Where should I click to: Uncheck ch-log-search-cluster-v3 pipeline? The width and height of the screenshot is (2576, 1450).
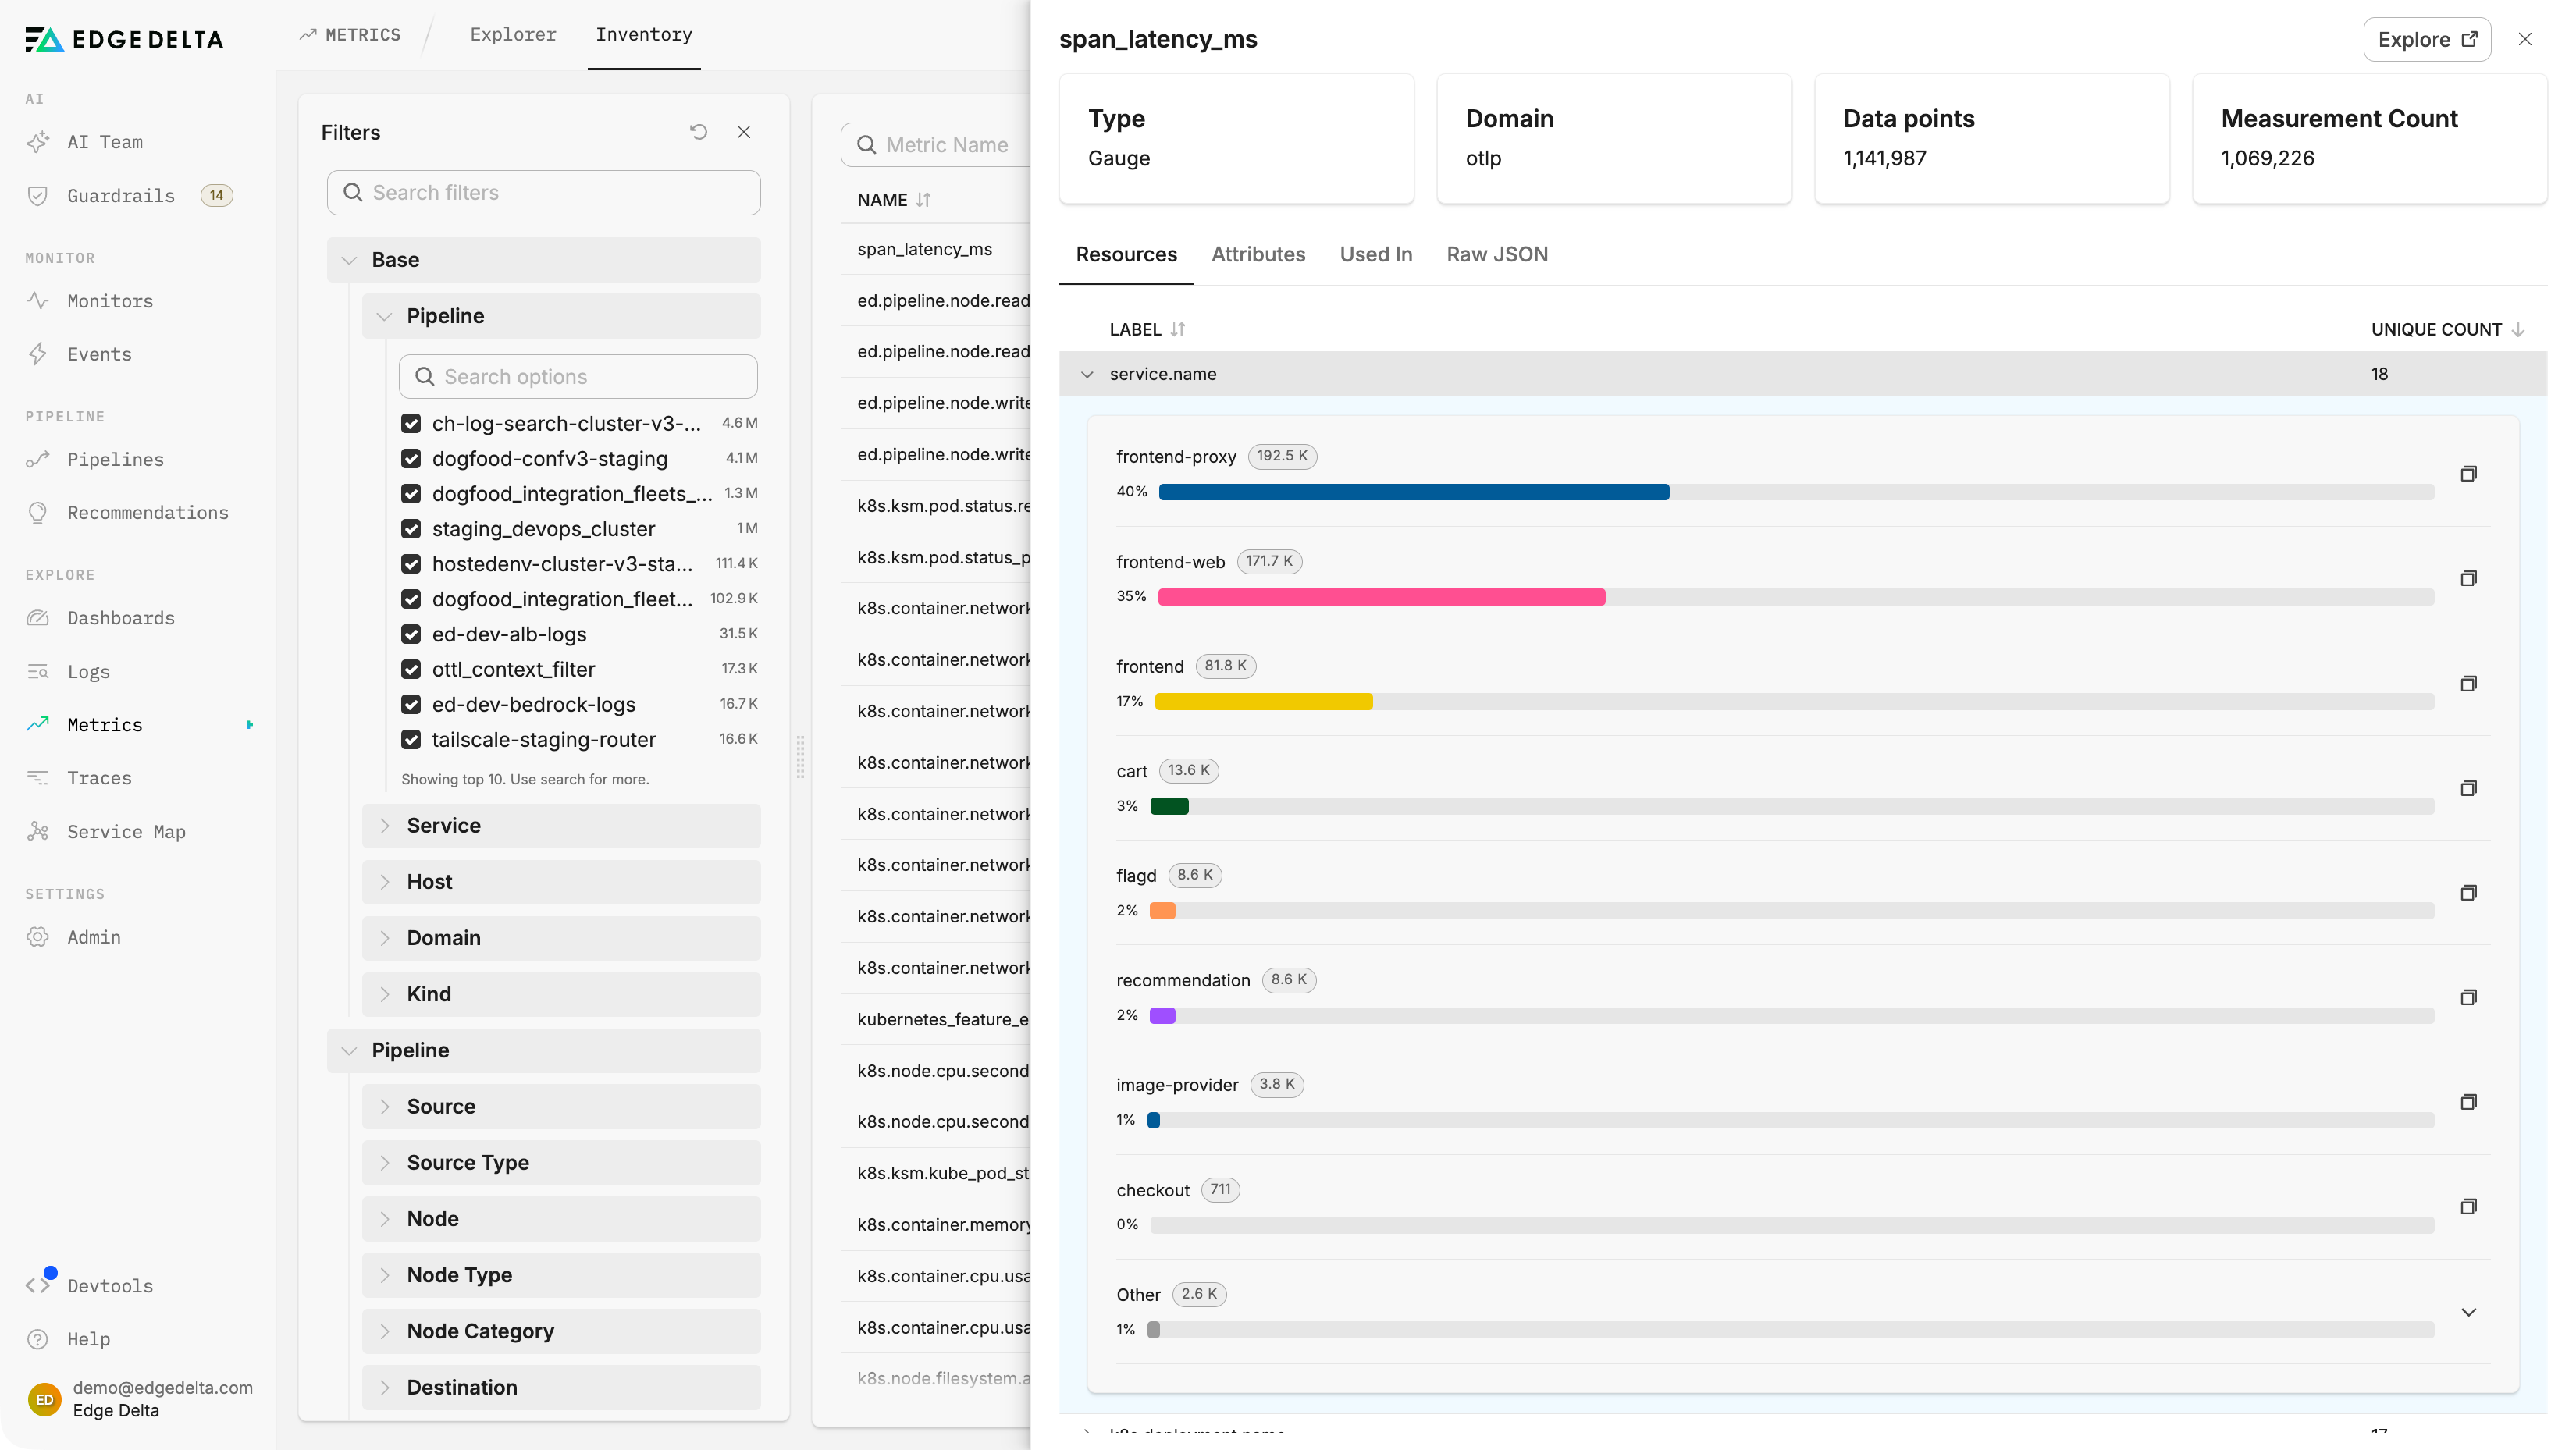pyautogui.click(x=411, y=424)
